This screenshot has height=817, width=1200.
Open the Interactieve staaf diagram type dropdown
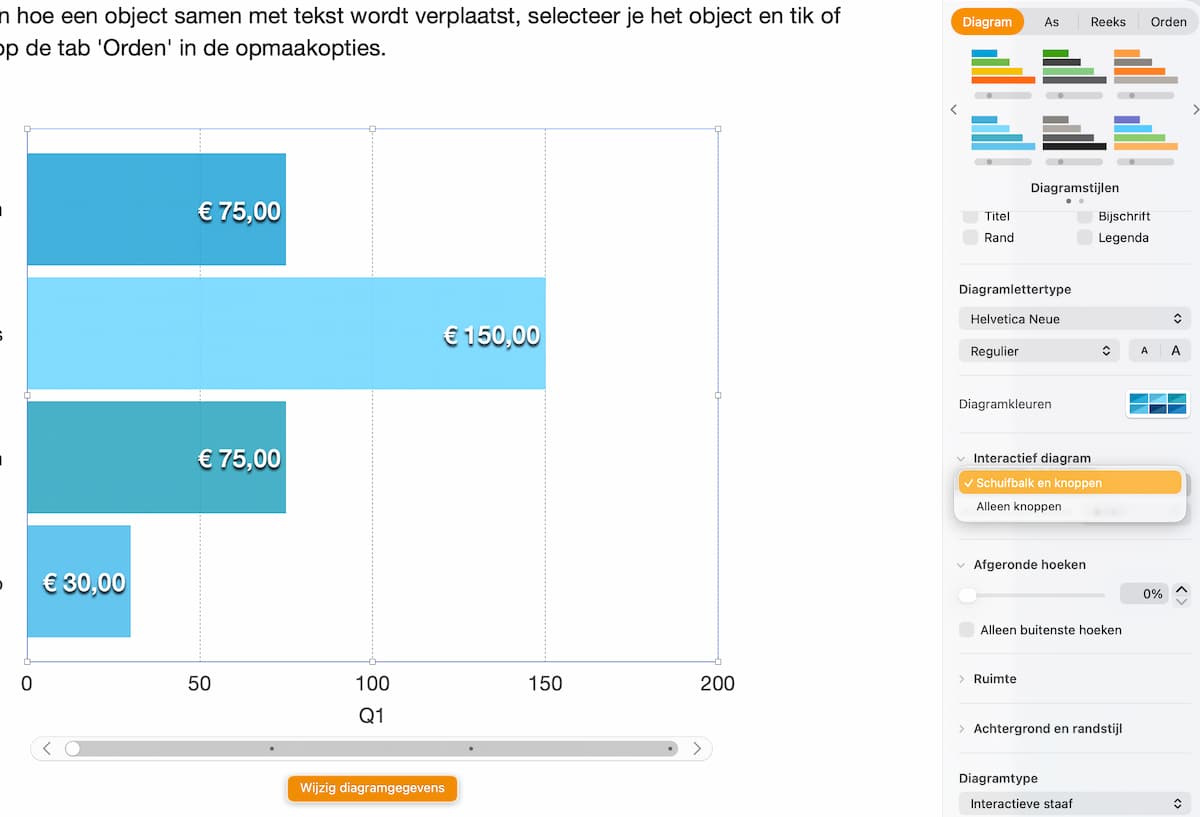pyautogui.click(x=1074, y=803)
